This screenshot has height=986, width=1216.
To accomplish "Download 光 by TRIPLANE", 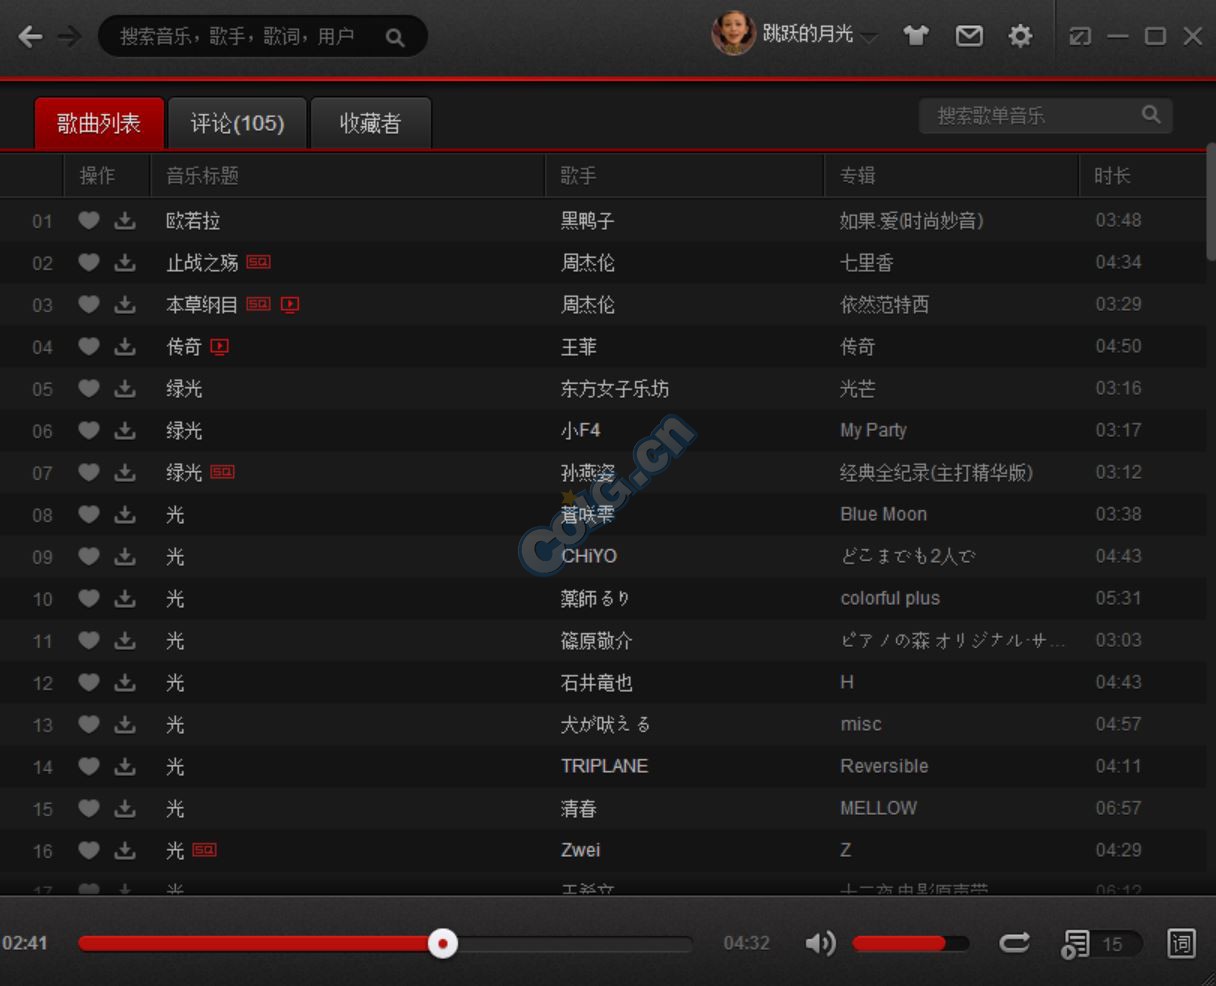I will [x=124, y=766].
